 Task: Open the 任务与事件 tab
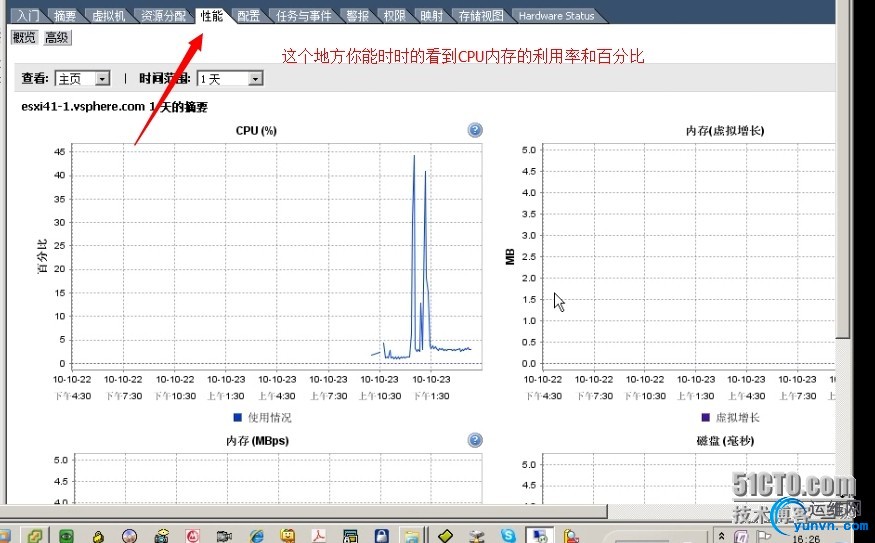click(x=304, y=16)
